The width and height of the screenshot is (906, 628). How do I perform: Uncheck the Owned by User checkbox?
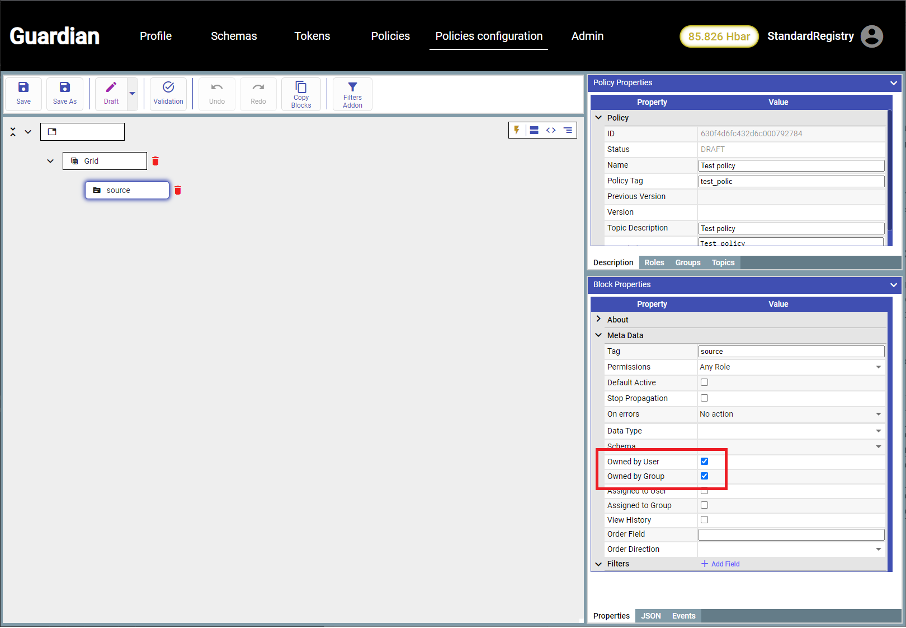(704, 461)
